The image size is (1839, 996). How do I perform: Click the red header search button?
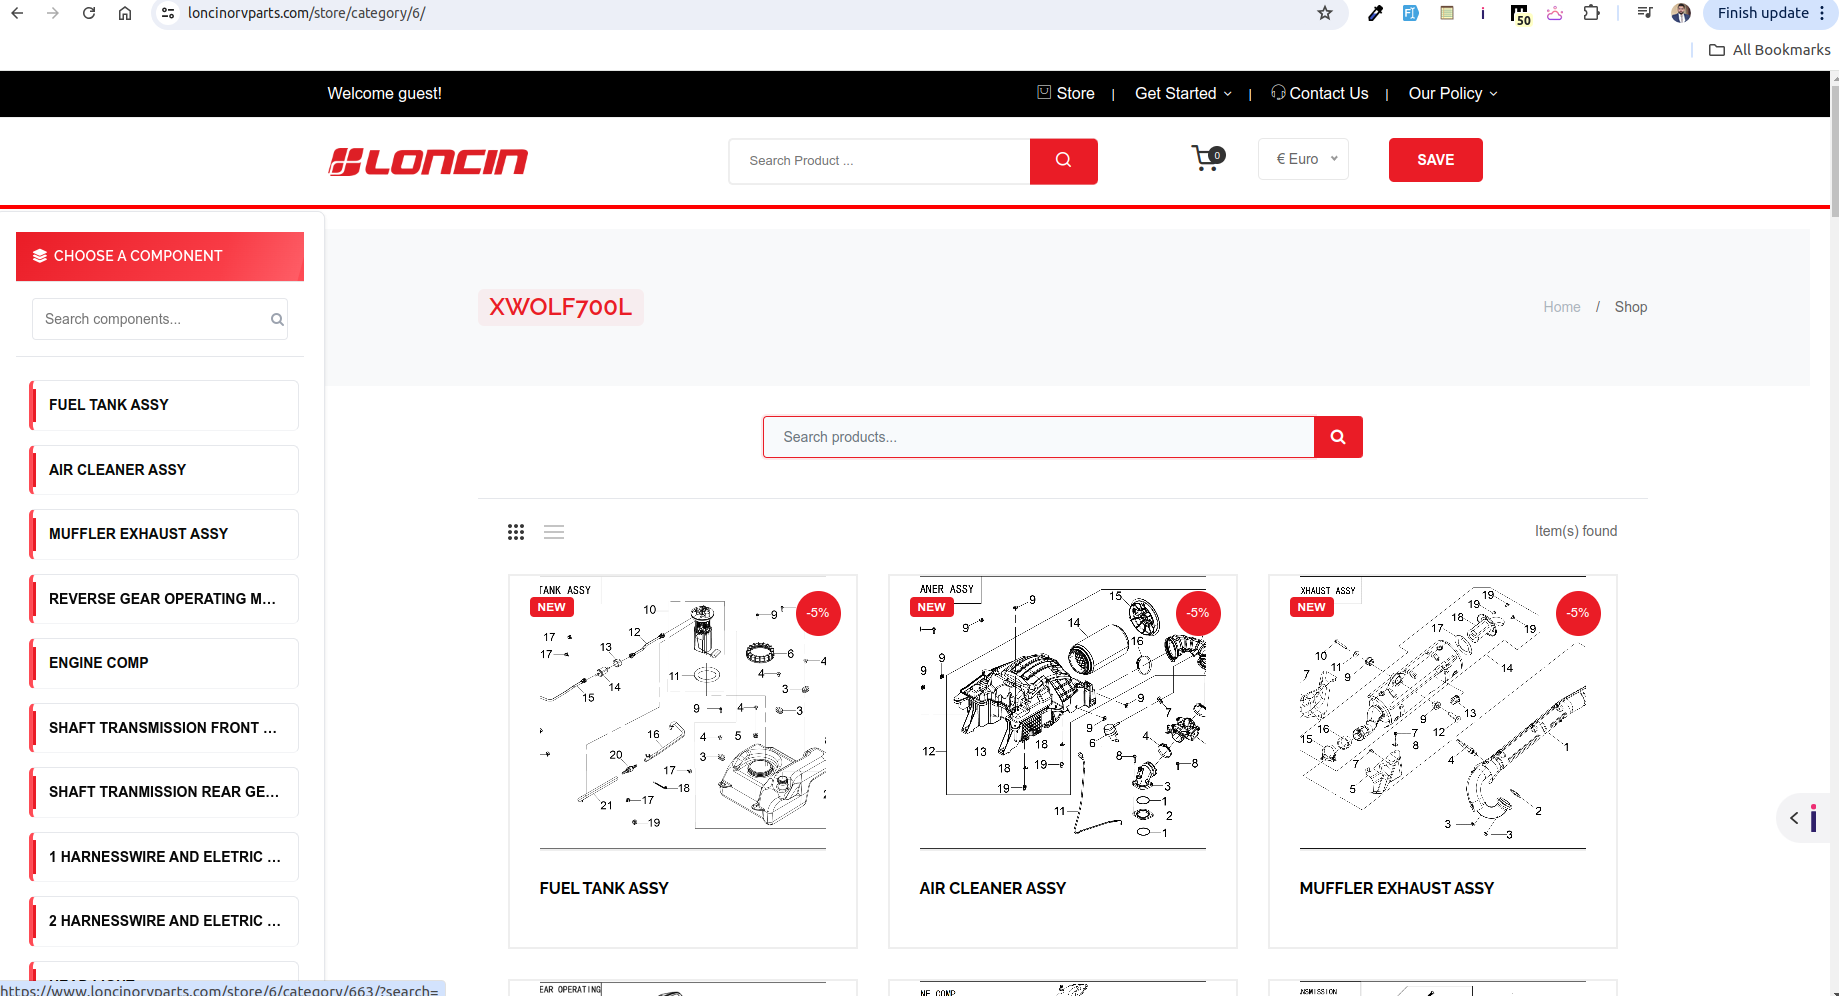pos(1063,160)
